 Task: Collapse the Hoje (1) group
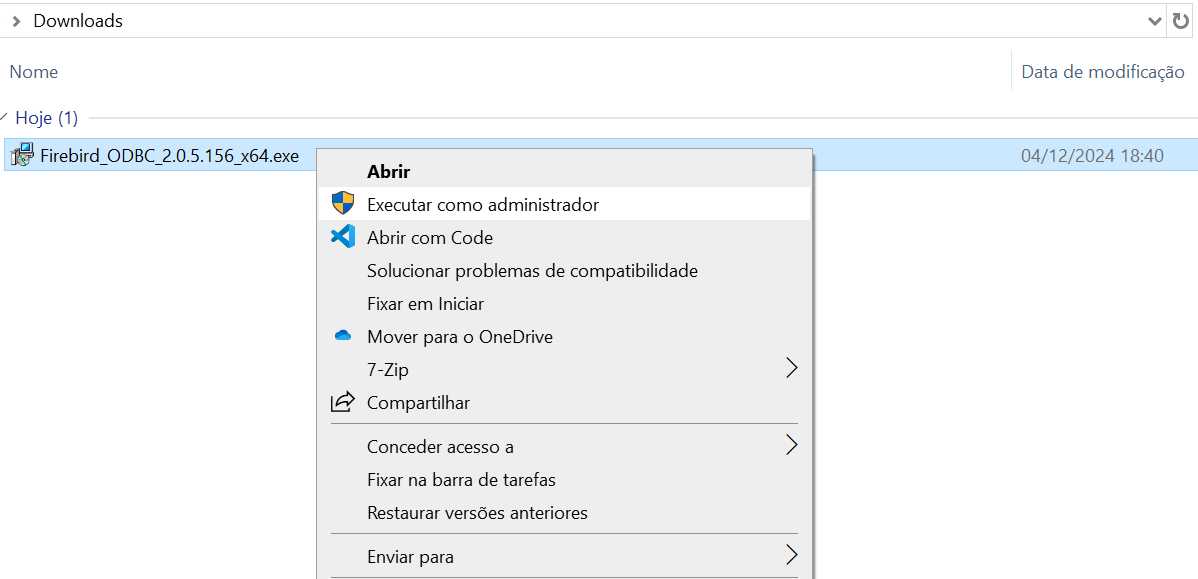(x=5, y=118)
